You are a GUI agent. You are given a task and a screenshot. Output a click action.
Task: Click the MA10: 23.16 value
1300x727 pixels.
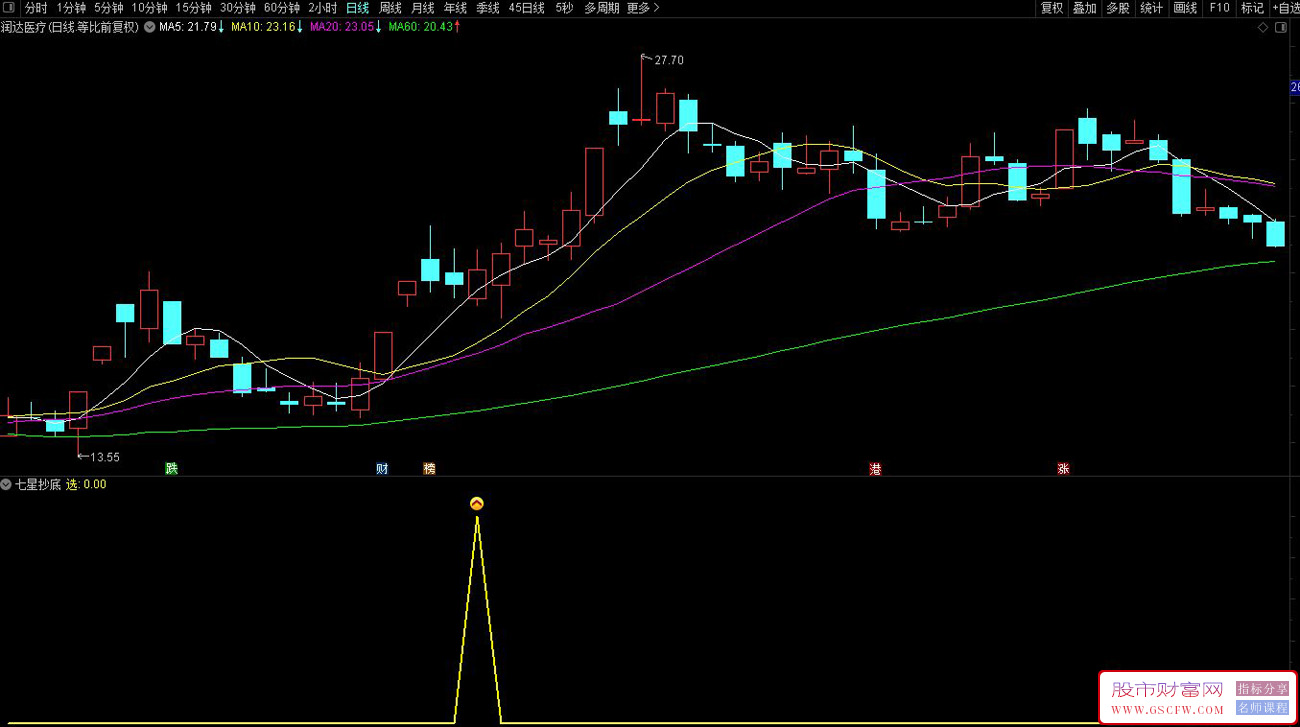(266, 28)
